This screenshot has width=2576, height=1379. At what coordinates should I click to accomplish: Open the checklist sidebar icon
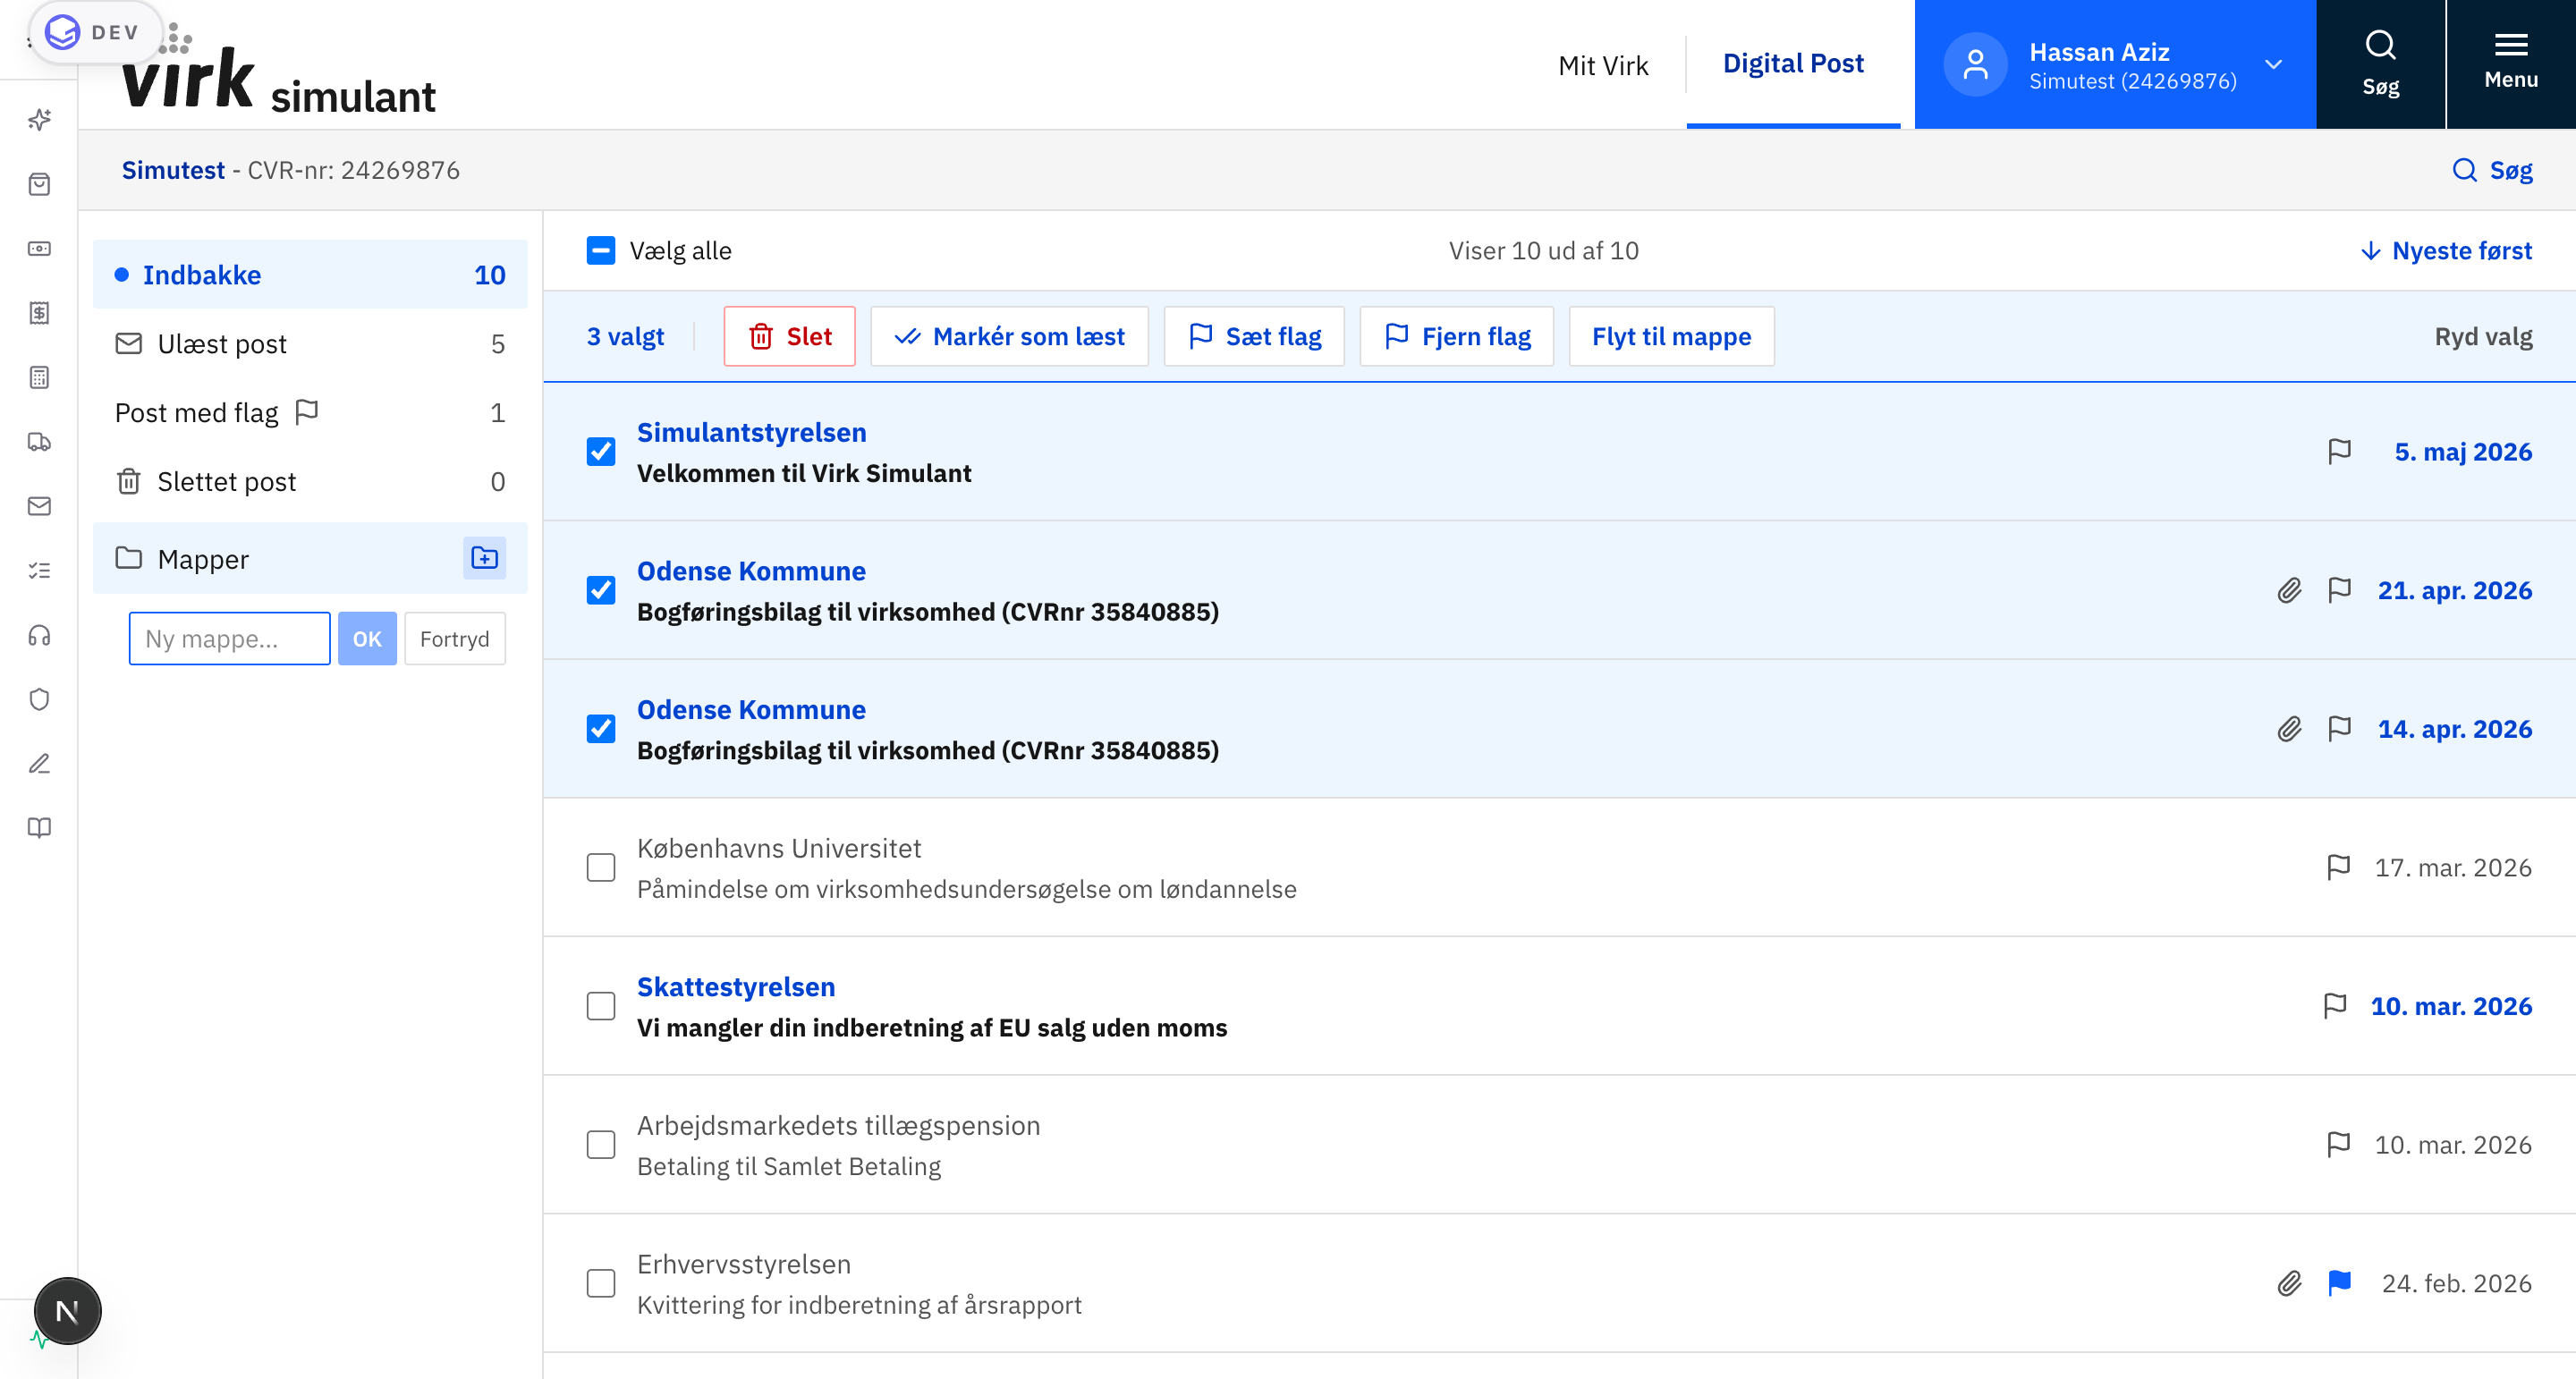(x=39, y=570)
